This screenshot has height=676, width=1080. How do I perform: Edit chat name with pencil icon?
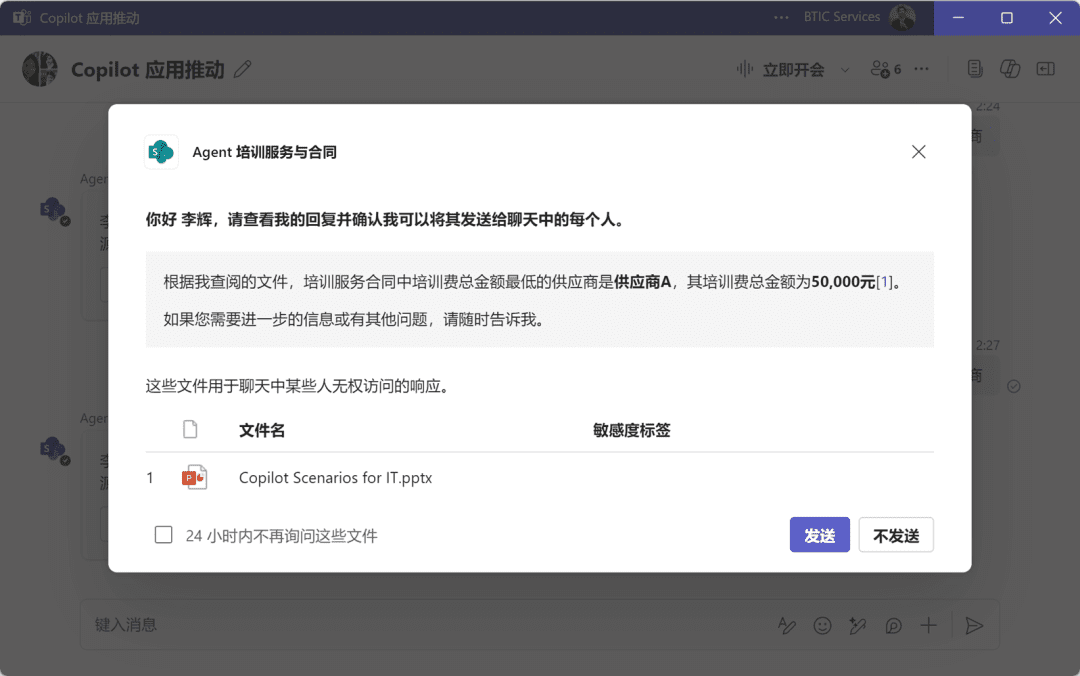click(242, 69)
